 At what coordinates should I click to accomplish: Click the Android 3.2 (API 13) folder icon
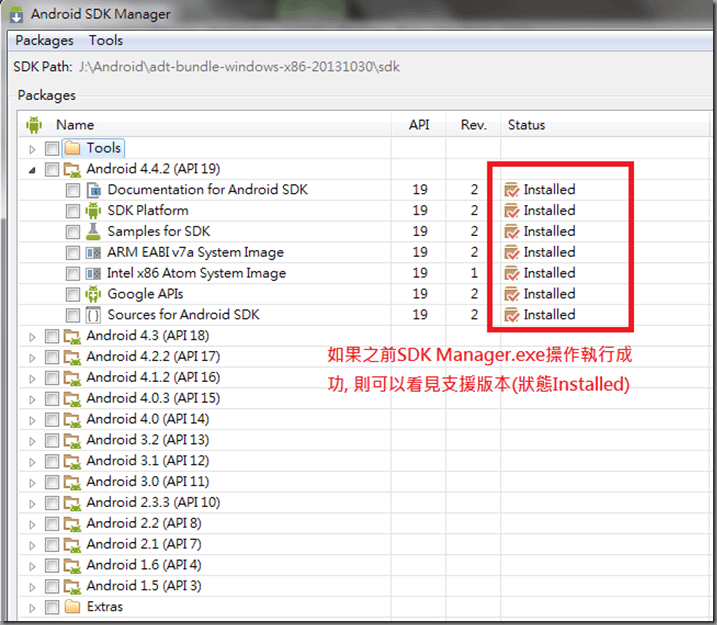click(x=72, y=441)
